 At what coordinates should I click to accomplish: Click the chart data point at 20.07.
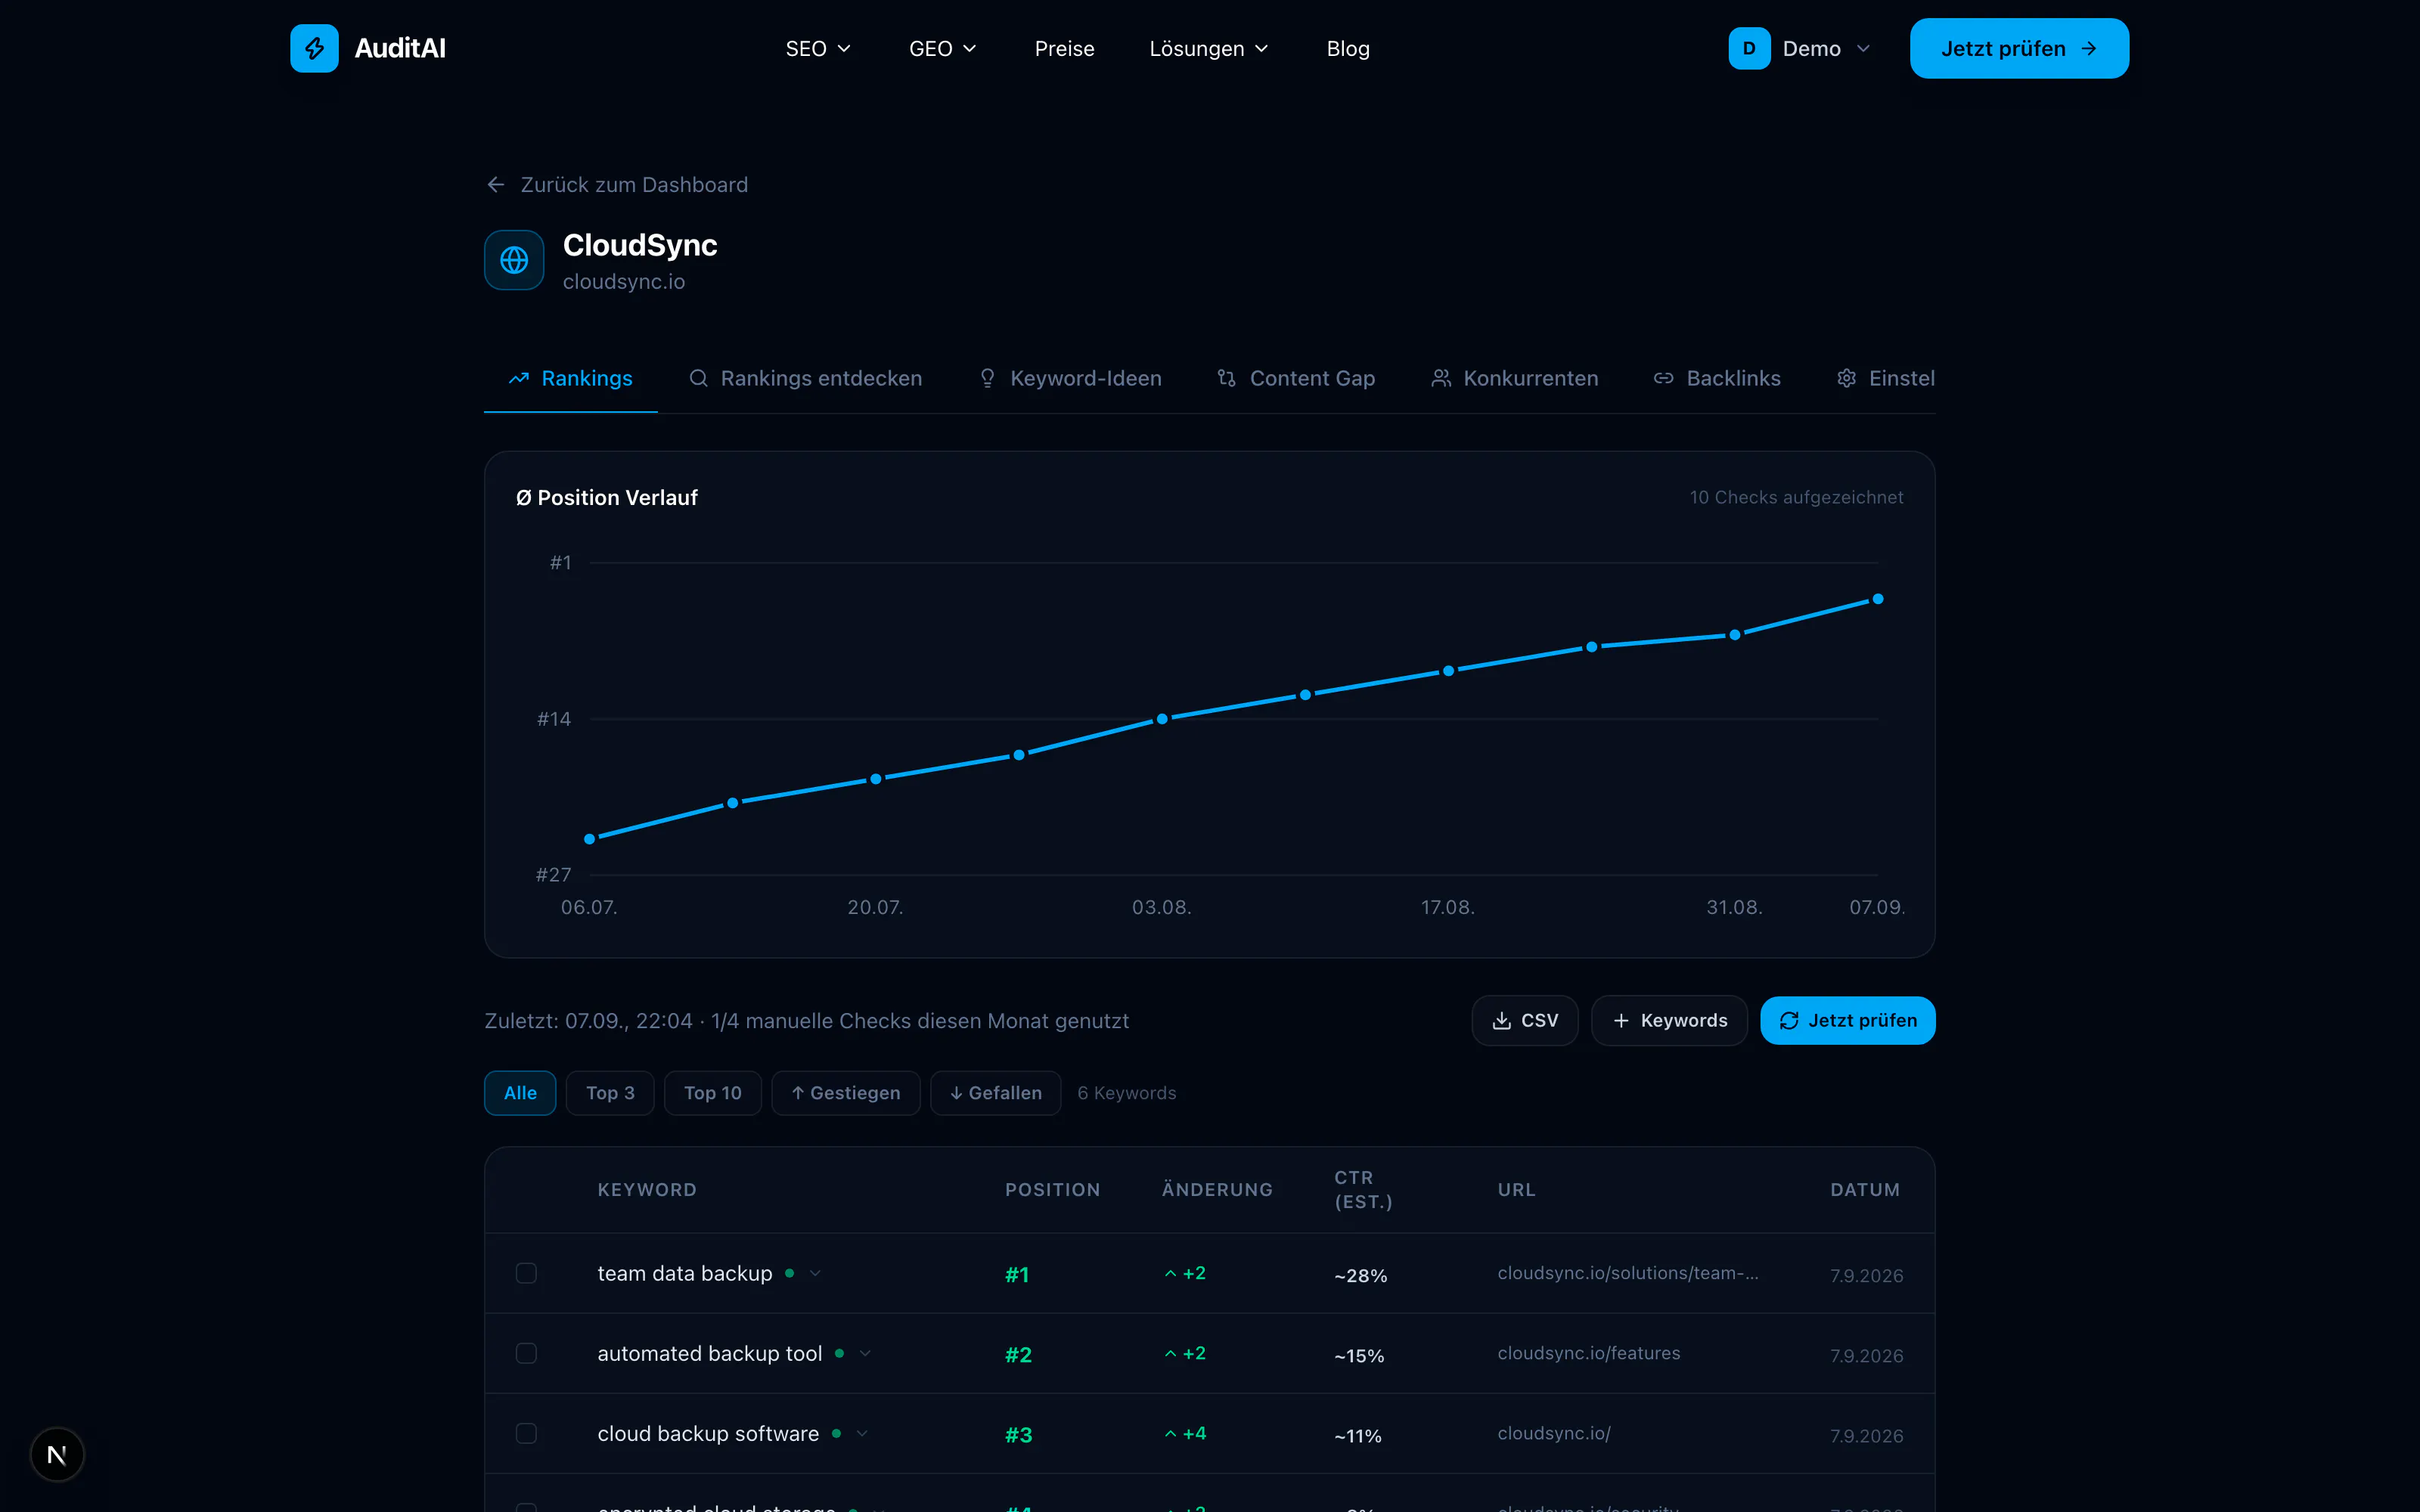pyautogui.click(x=876, y=779)
